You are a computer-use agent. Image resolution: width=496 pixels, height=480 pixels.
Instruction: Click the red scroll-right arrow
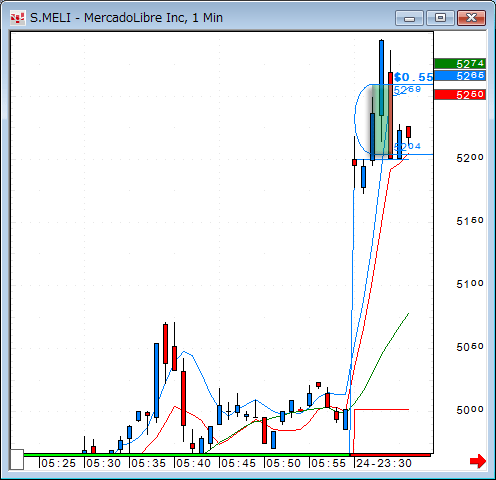tap(478, 461)
